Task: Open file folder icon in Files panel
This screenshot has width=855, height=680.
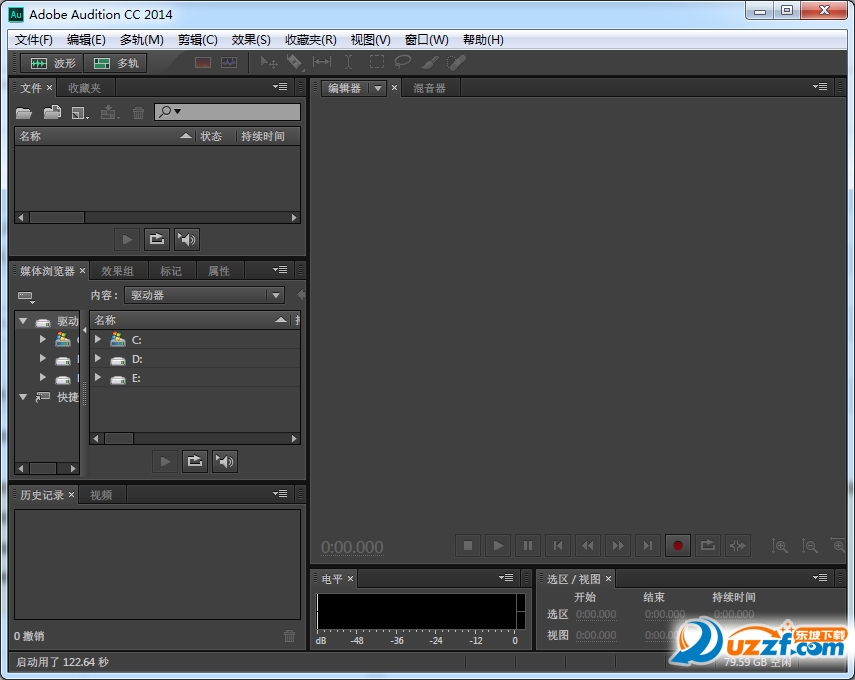Action: tap(23, 113)
